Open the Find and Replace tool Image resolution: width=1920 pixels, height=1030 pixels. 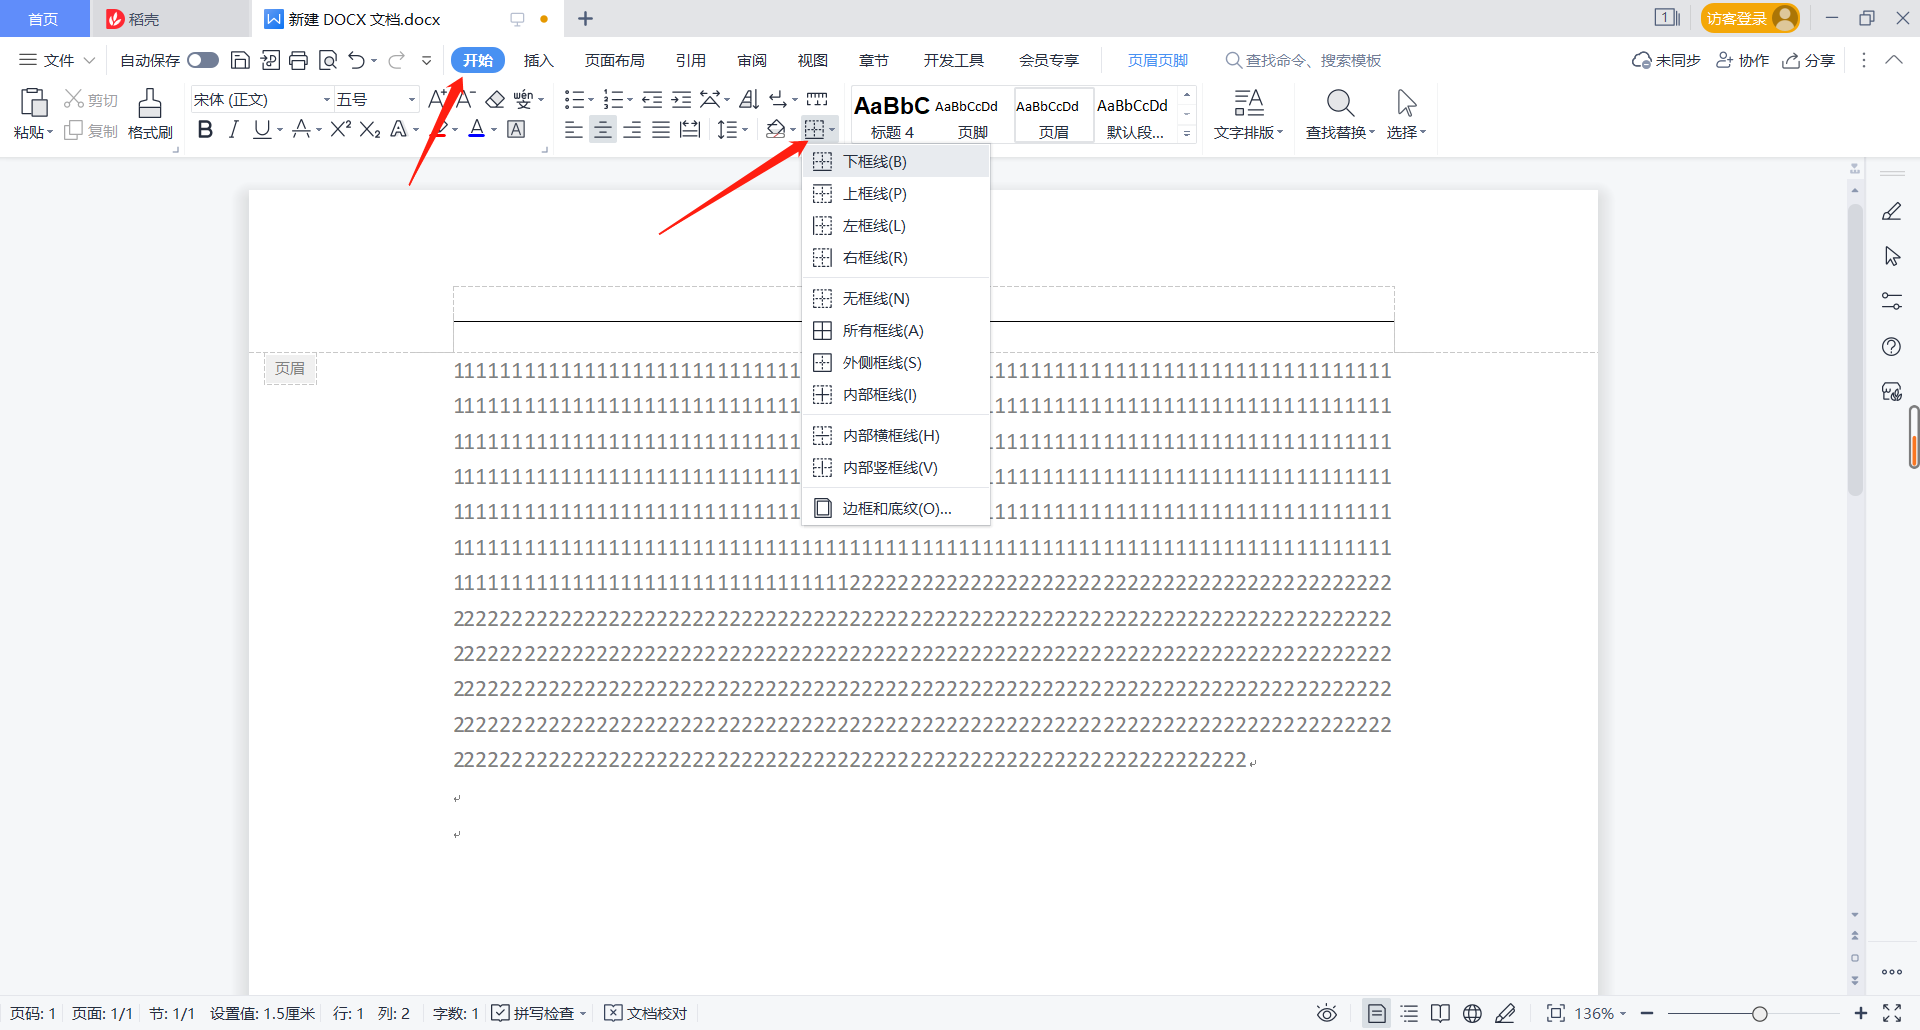point(1339,112)
